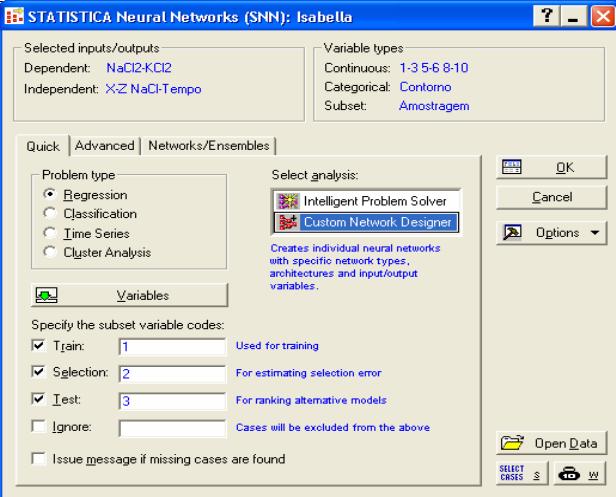Click the Variables button label
Viewport: 616px width, 497px height.
[x=143, y=295]
